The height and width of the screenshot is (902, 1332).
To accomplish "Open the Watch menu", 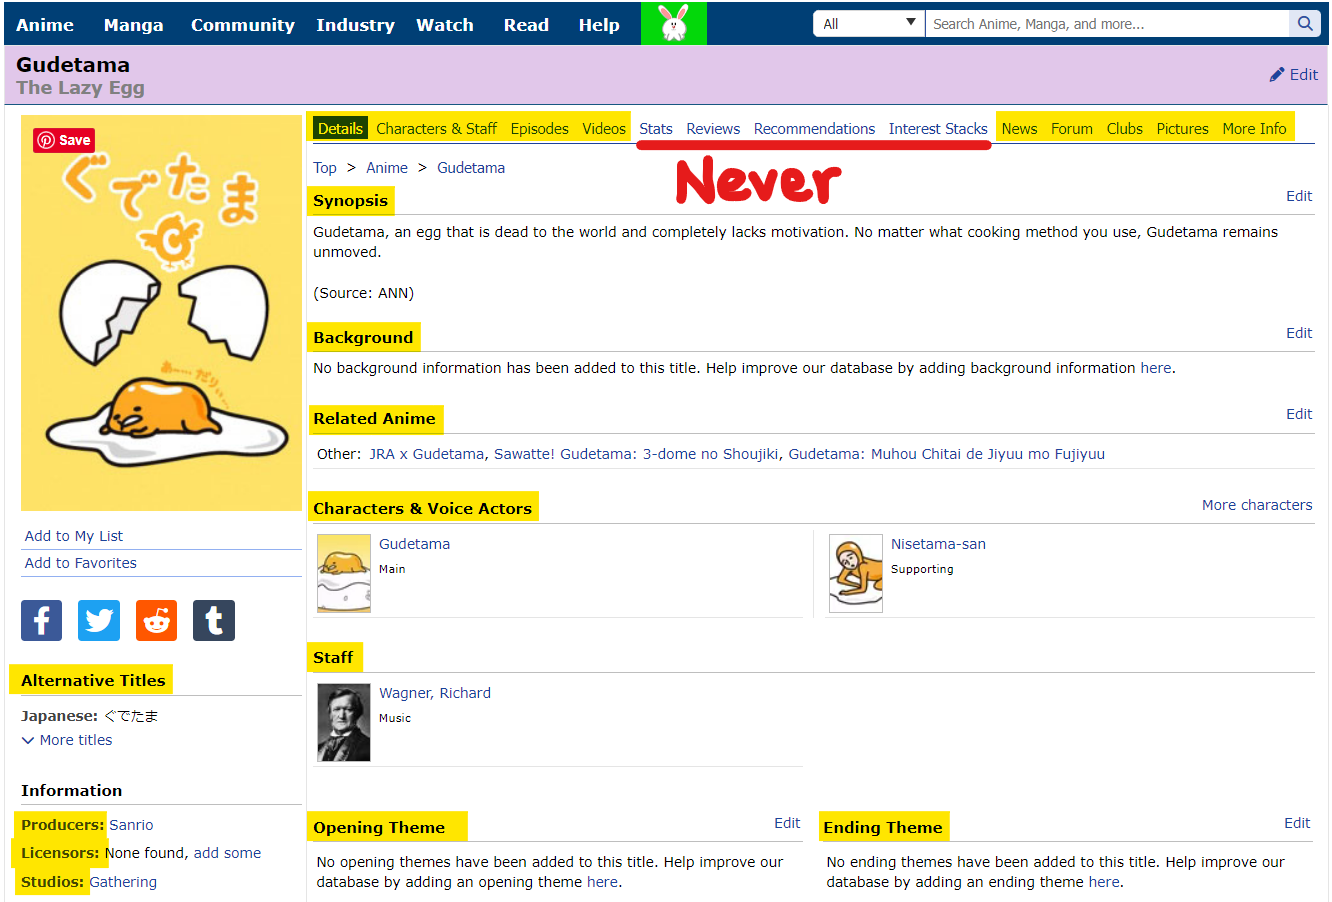I will click(x=445, y=25).
